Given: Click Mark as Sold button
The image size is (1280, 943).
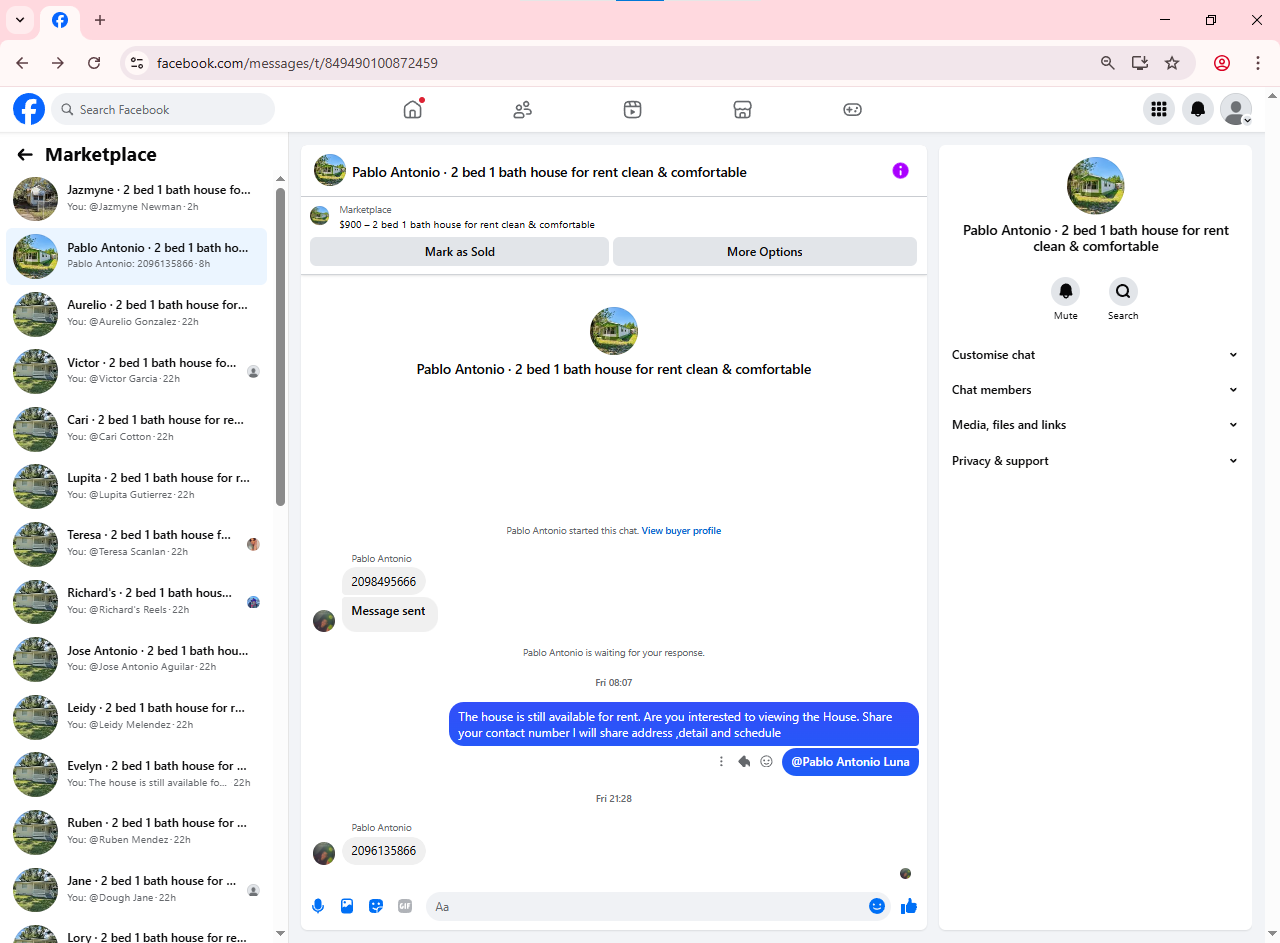Looking at the screenshot, I should pos(459,252).
